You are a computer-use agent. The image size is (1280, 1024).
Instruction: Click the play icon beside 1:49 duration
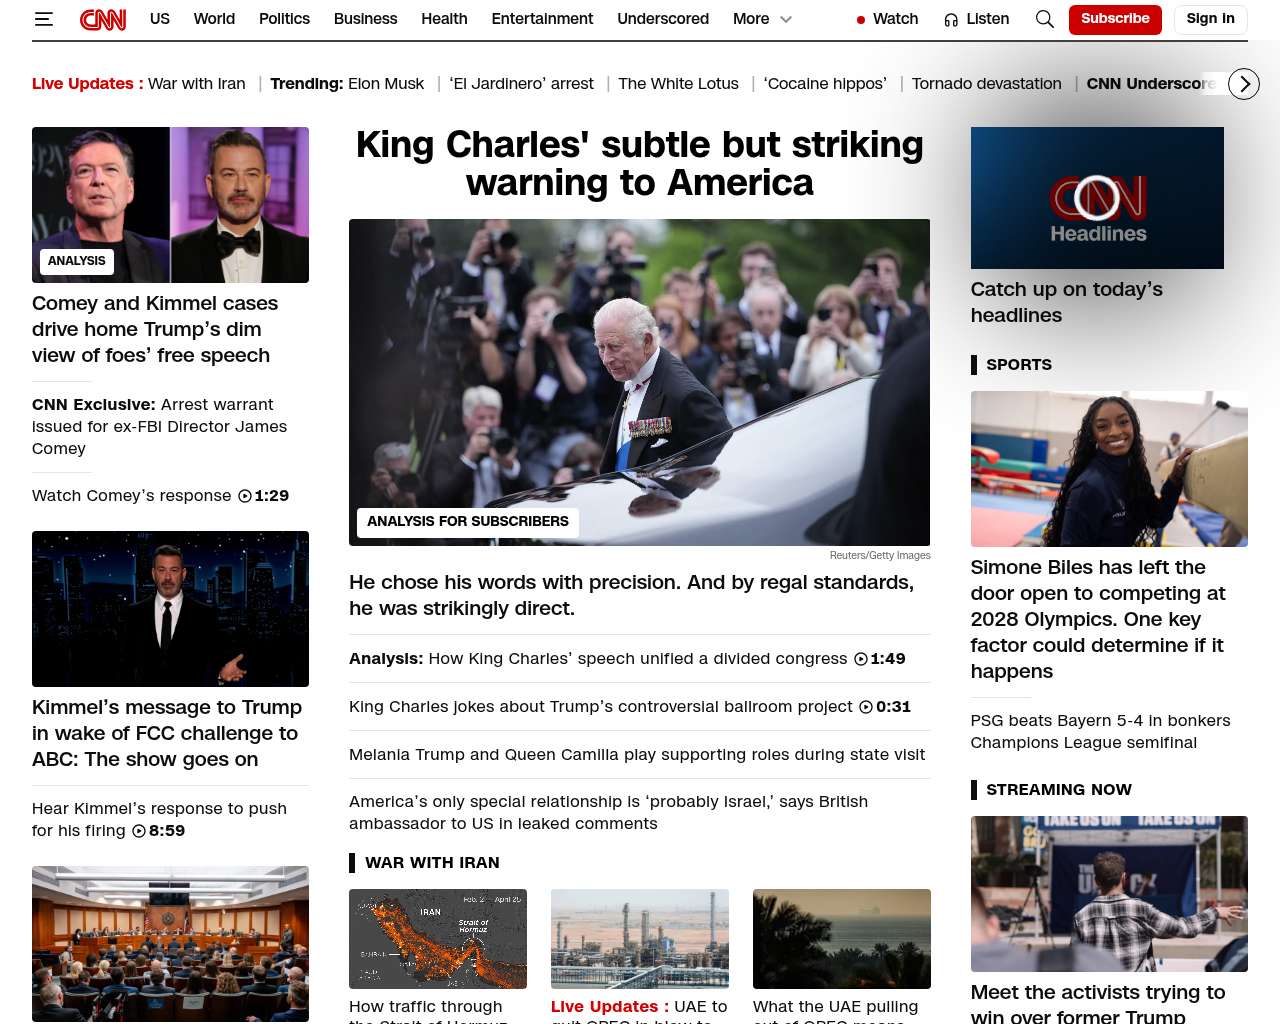click(x=861, y=659)
